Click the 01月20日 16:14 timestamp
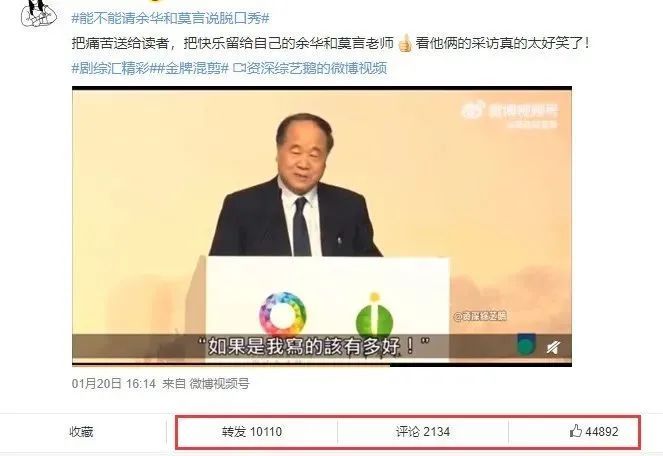This screenshot has height=456, width=663. point(114,384)
